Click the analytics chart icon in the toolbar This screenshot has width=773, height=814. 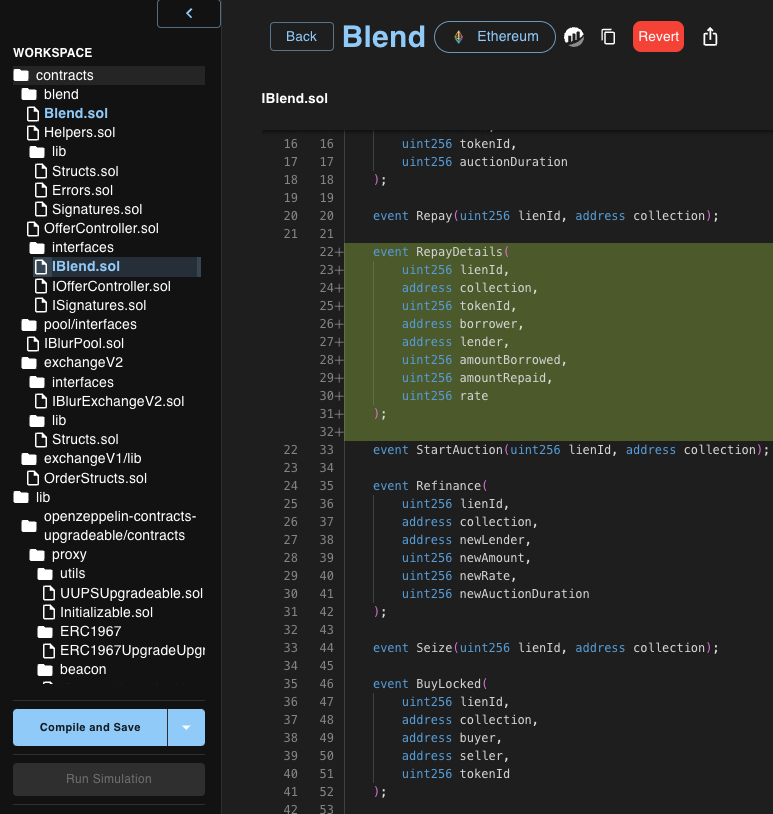pyautogui.click(x=573, y=36)
